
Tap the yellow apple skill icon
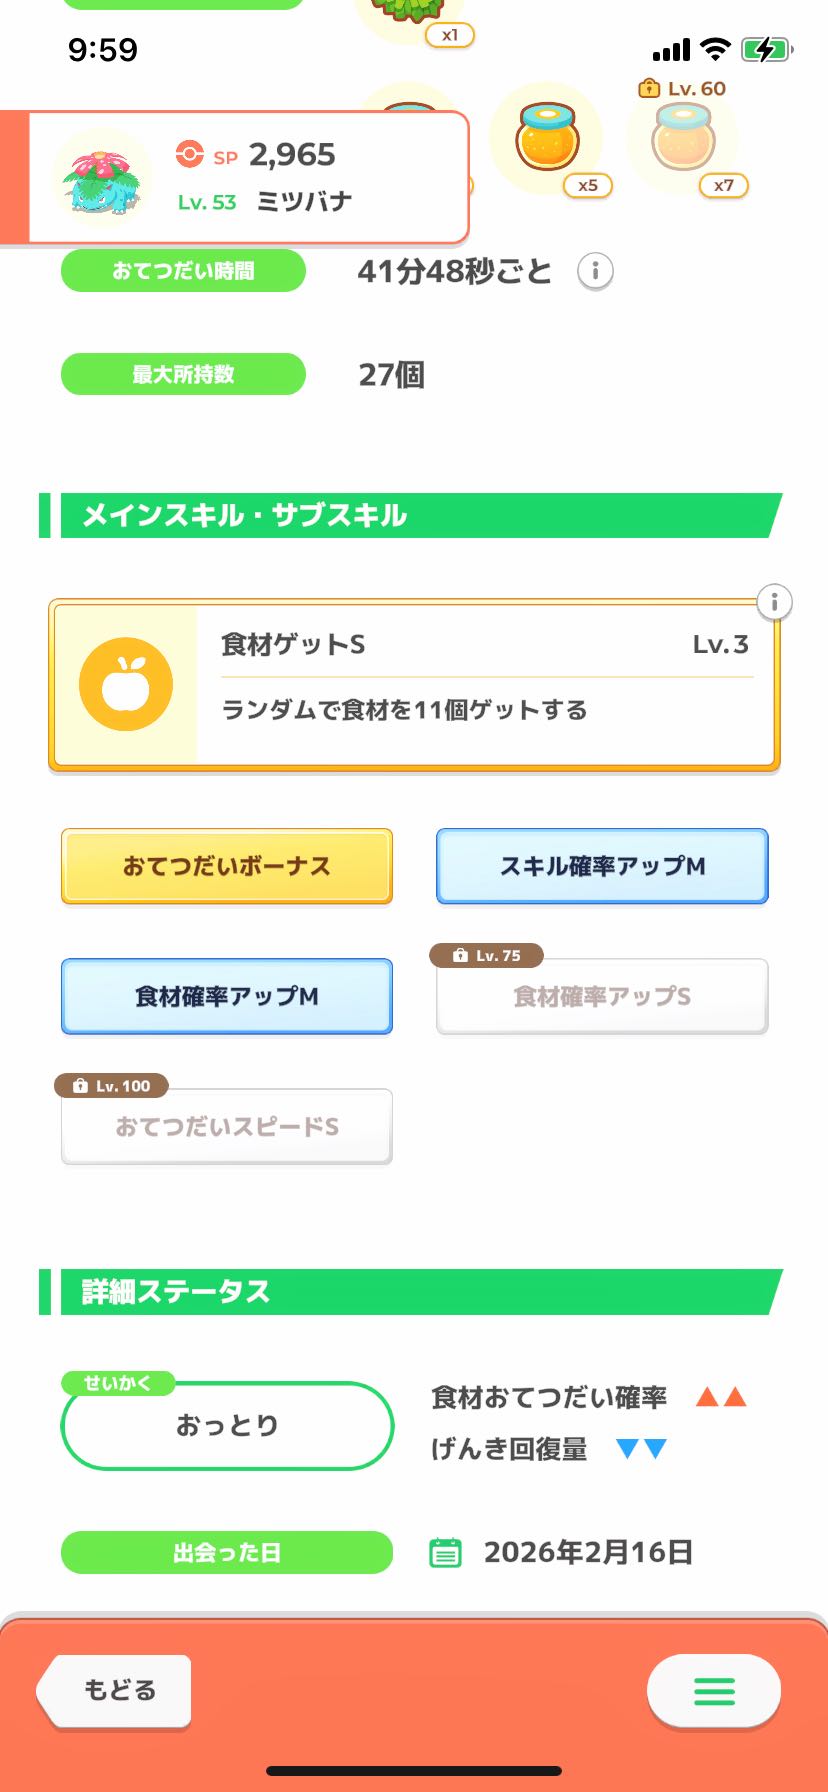tap(126, 684)
